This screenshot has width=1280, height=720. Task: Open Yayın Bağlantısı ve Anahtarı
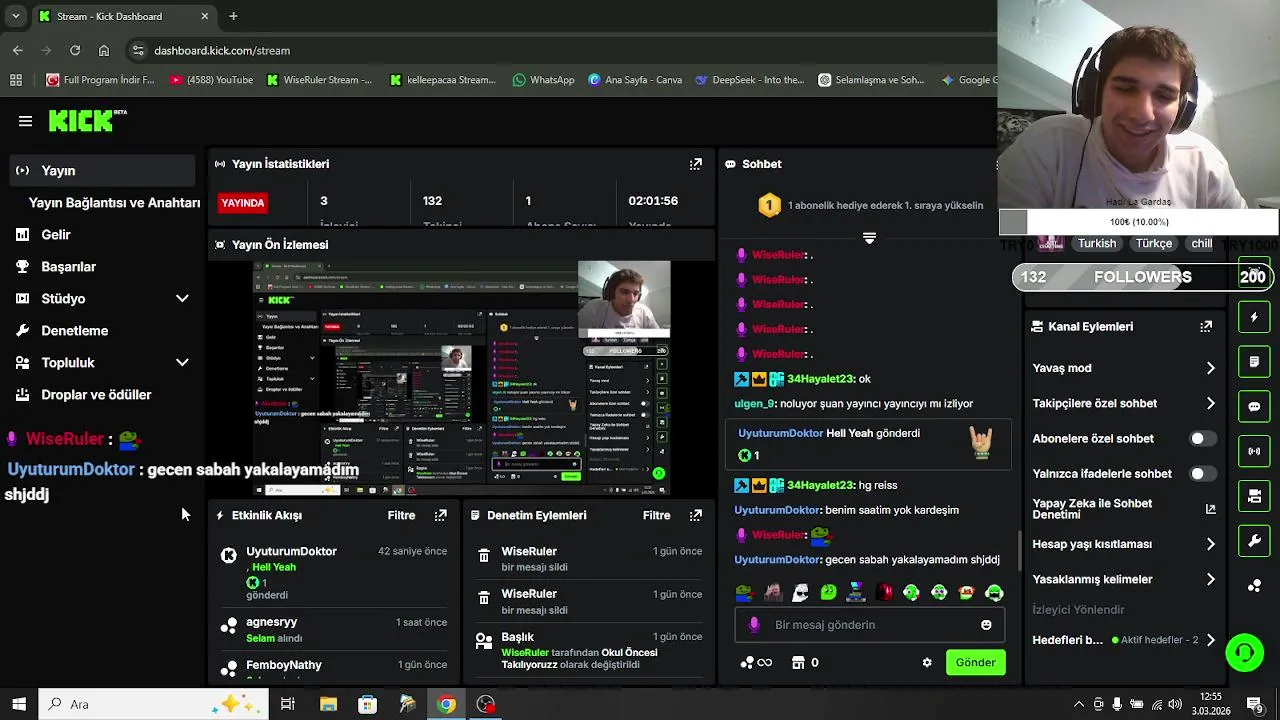114,203
